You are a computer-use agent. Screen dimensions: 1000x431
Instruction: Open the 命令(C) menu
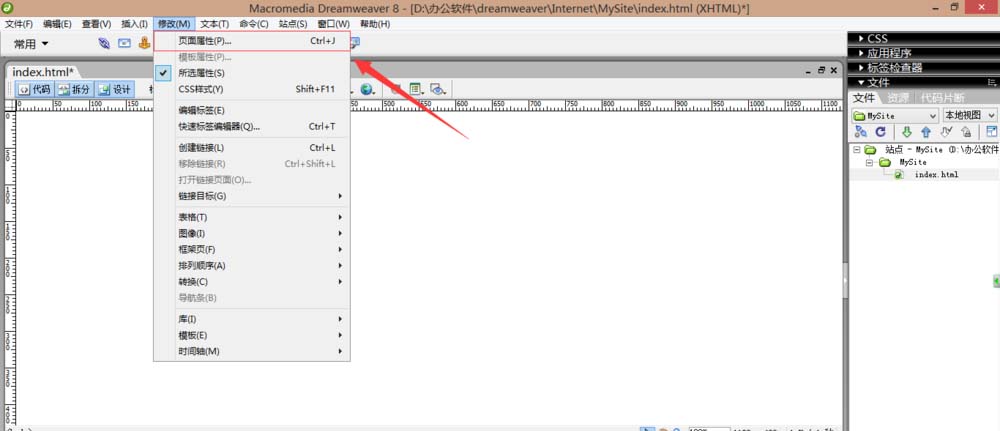(254, 24)
